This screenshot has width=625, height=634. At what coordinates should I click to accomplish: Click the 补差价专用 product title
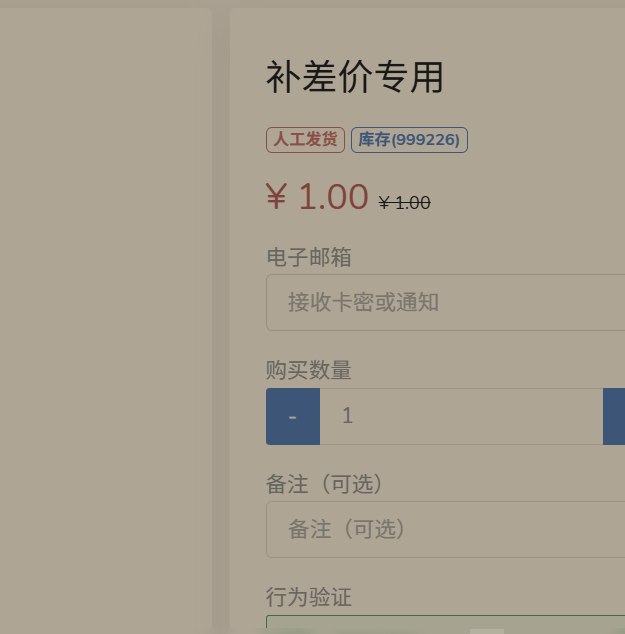pyautogui.click(x=355, y=77)
